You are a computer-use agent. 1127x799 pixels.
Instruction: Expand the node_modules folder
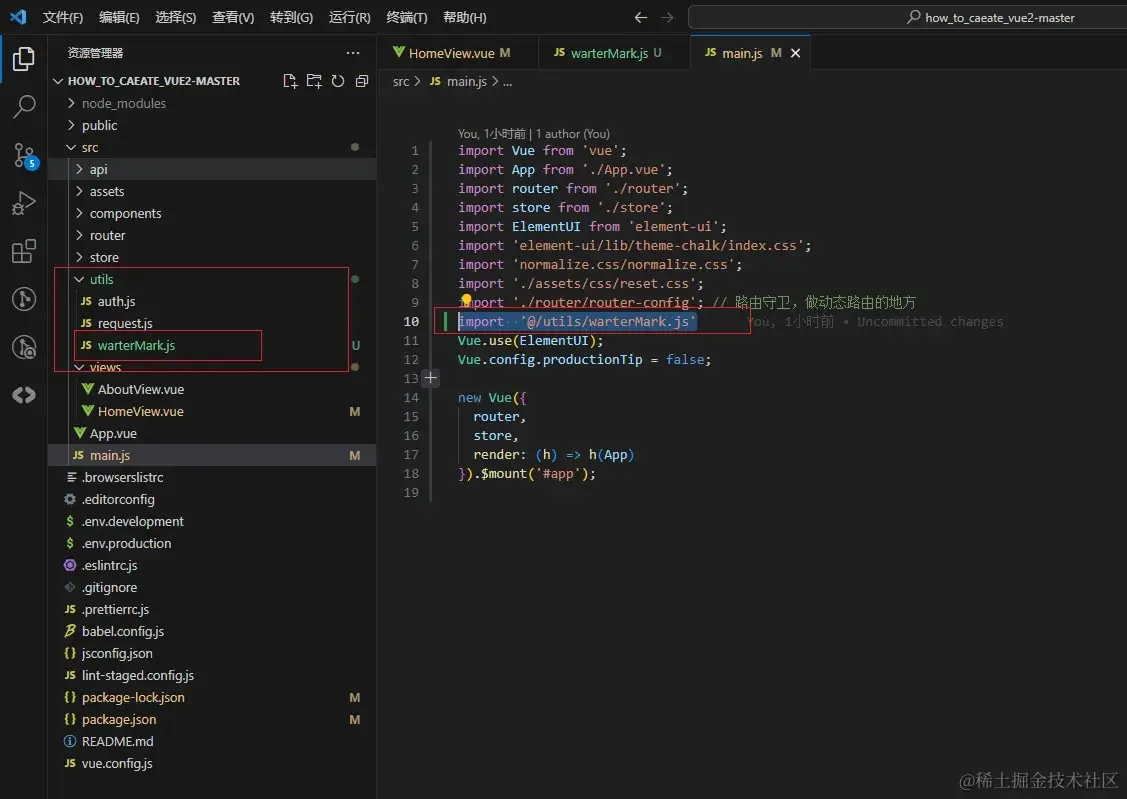212,103
